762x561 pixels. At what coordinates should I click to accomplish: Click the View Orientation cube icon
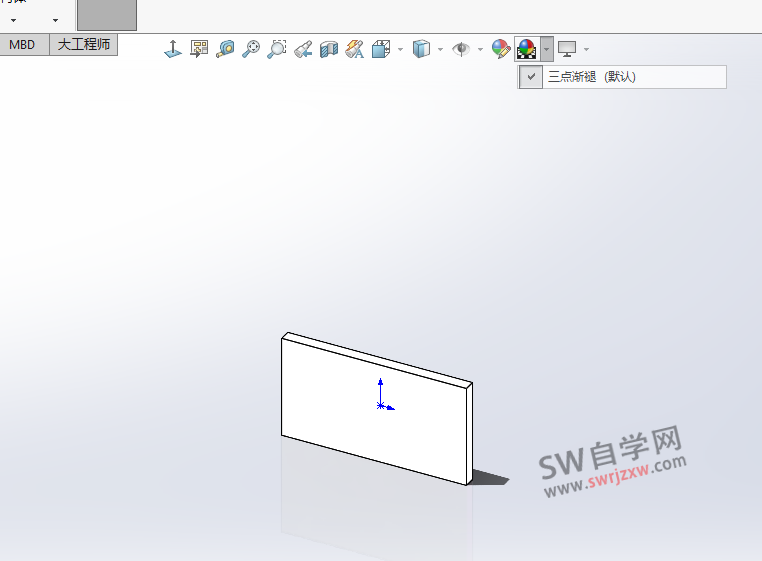(x=381, y=49)
